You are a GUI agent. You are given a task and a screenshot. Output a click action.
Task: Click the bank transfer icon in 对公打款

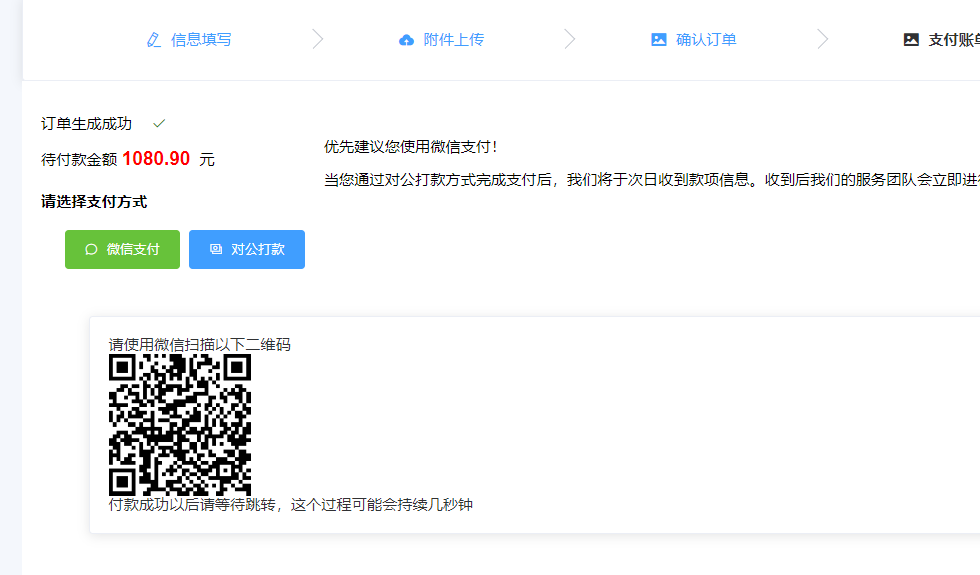tap(216, 249)
